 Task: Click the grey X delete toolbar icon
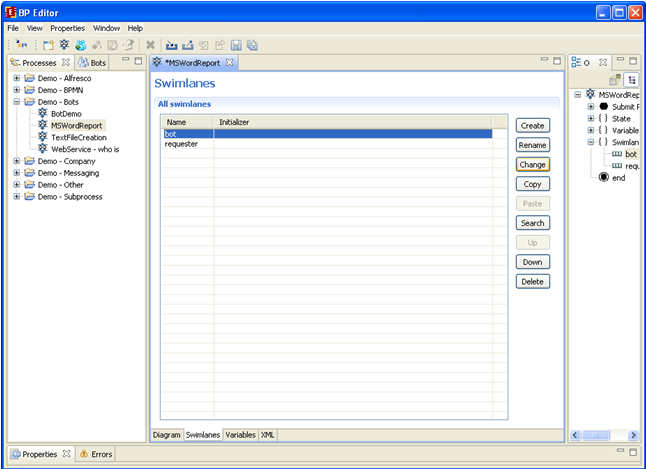pos(150,45)
